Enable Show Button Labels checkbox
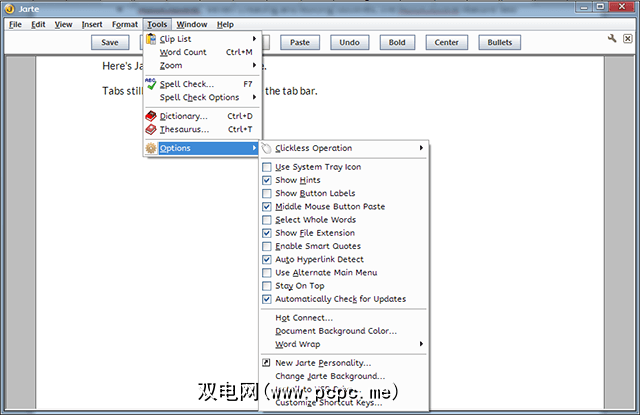This screenshot has height=415, width=640. coord(267,193)
